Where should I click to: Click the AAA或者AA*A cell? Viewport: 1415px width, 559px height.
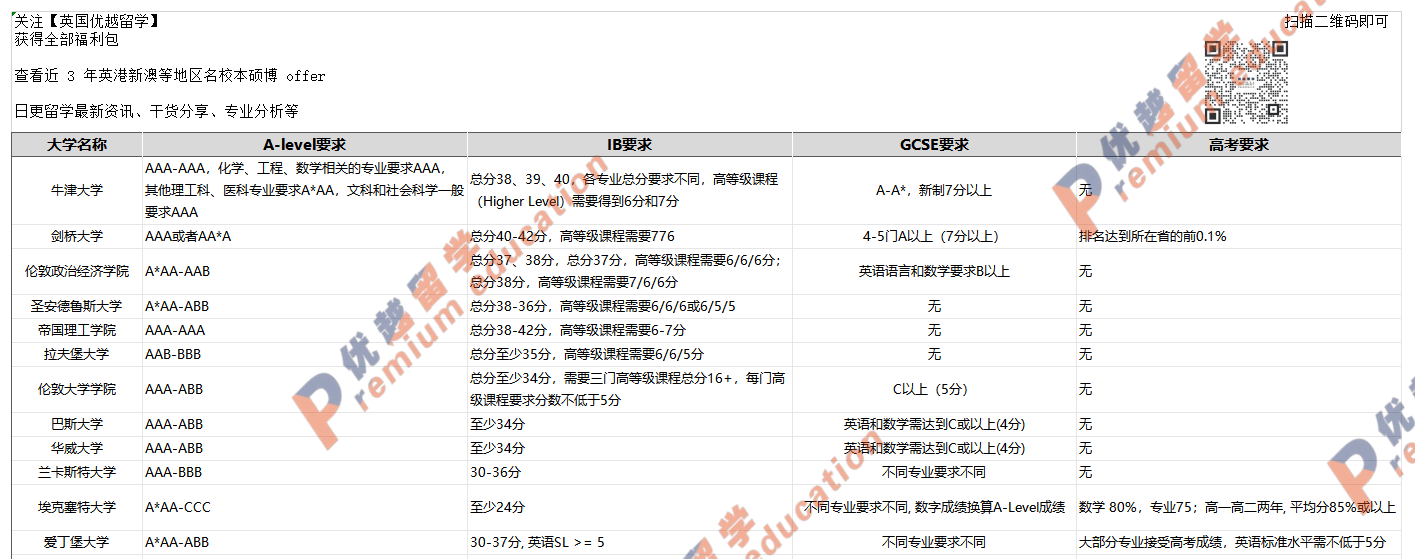pyautogui.click(x=305, y=236)
